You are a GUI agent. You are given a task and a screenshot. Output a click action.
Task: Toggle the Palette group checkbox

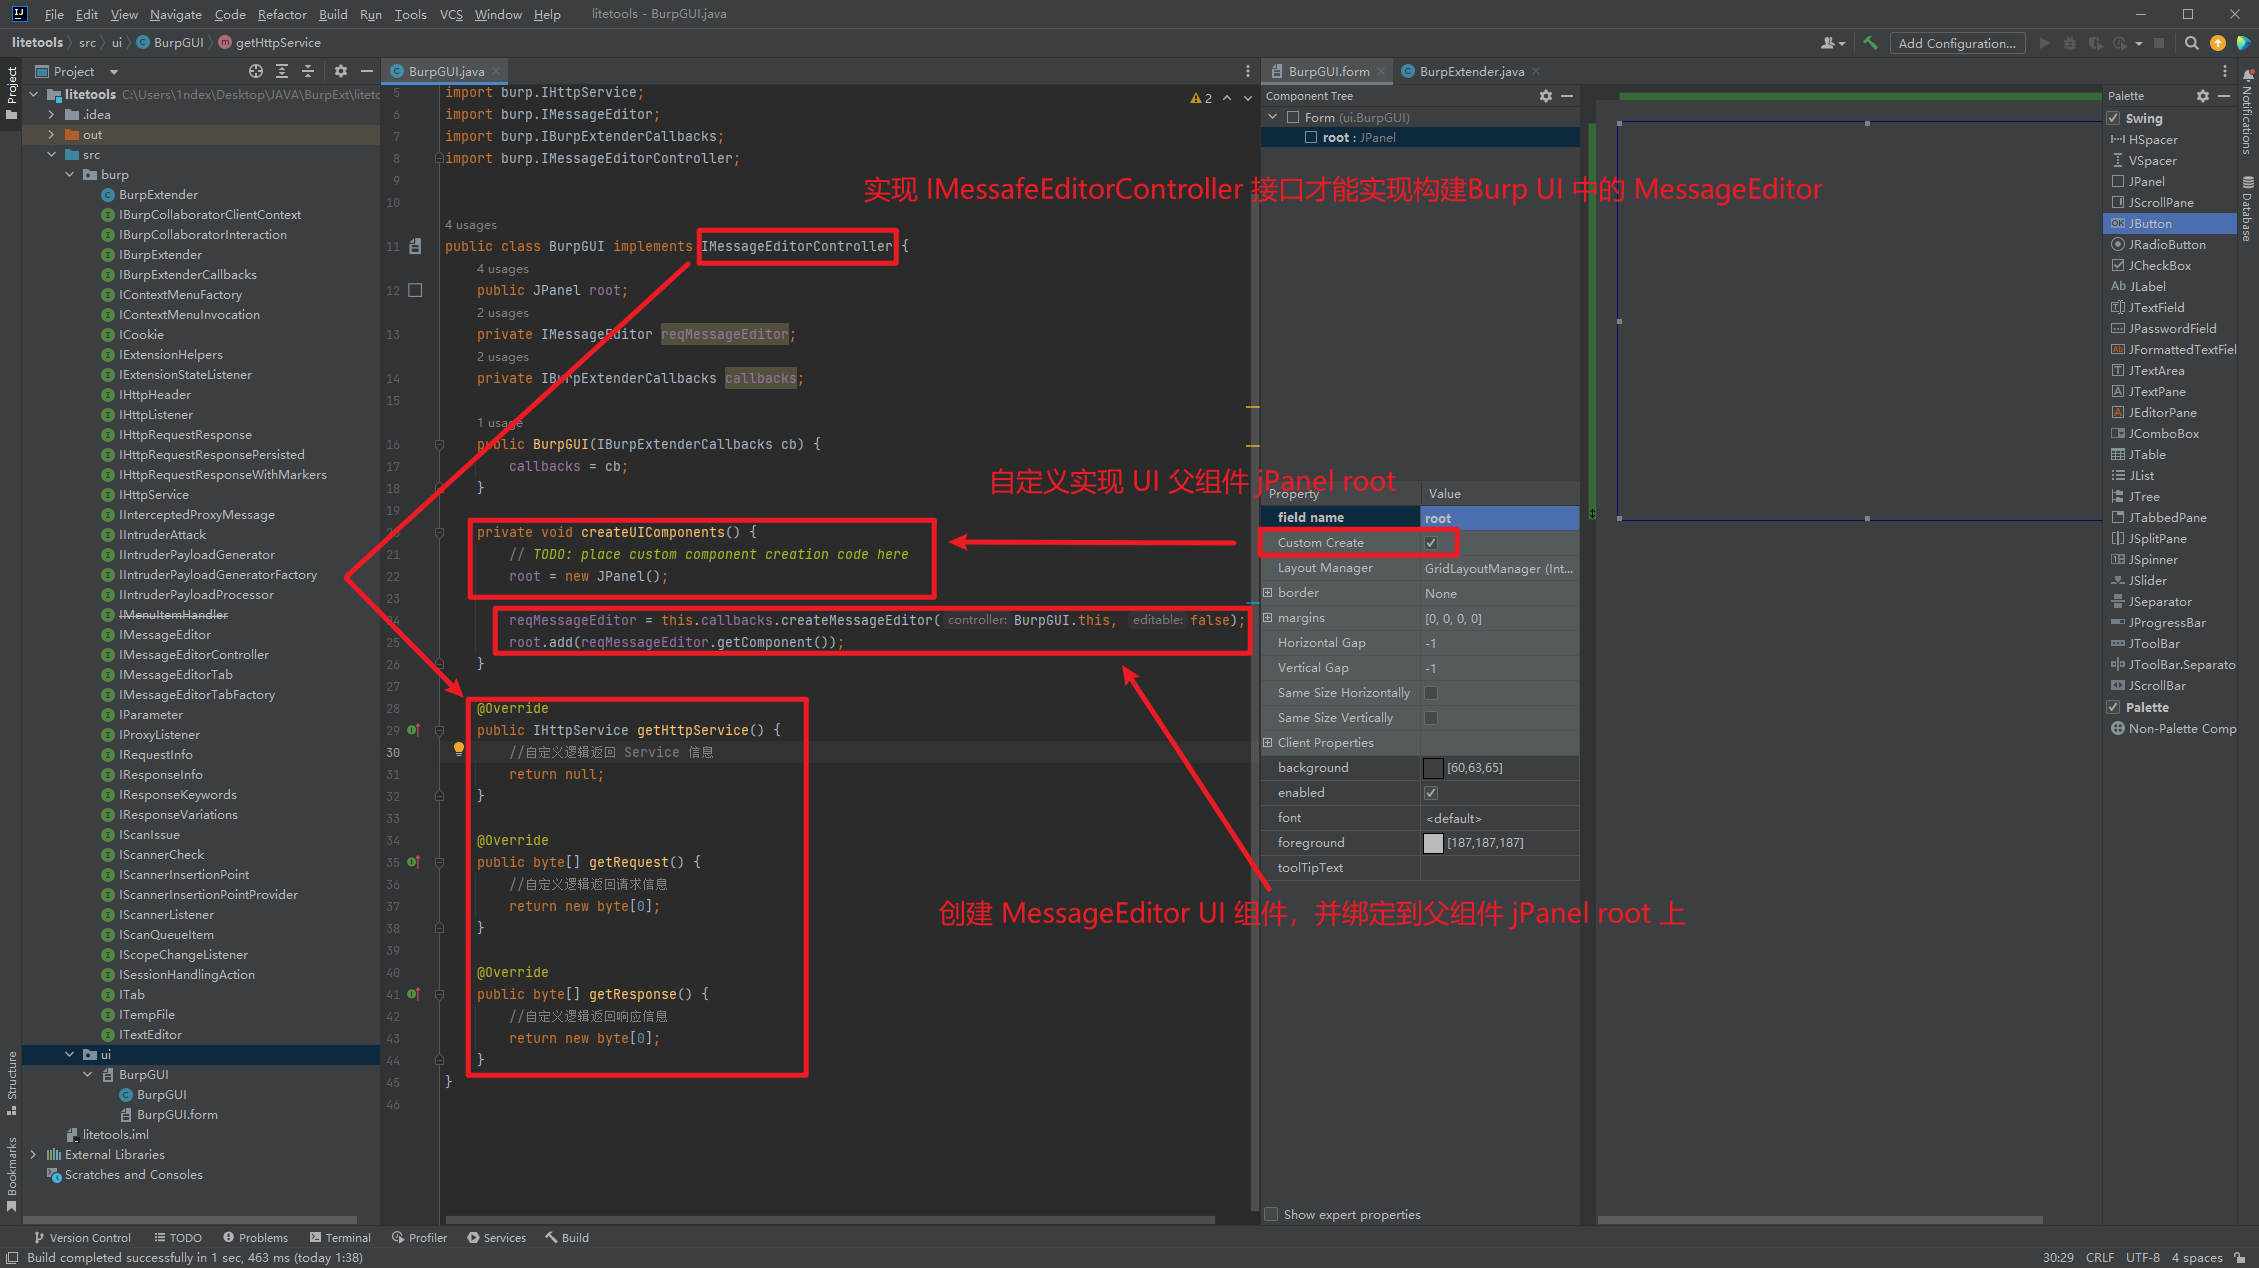(x=2114, y=707)
